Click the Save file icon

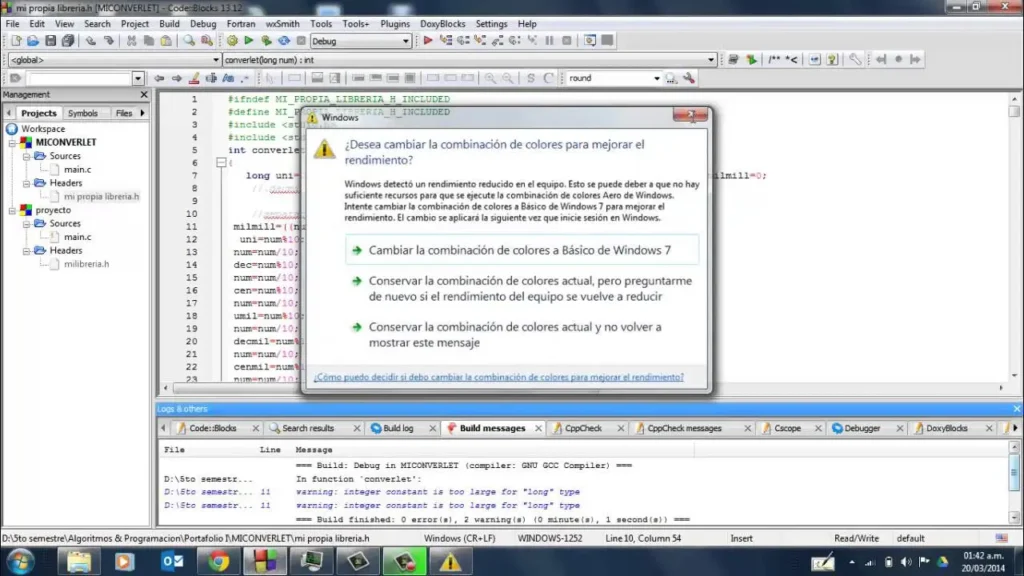point(51,41)
